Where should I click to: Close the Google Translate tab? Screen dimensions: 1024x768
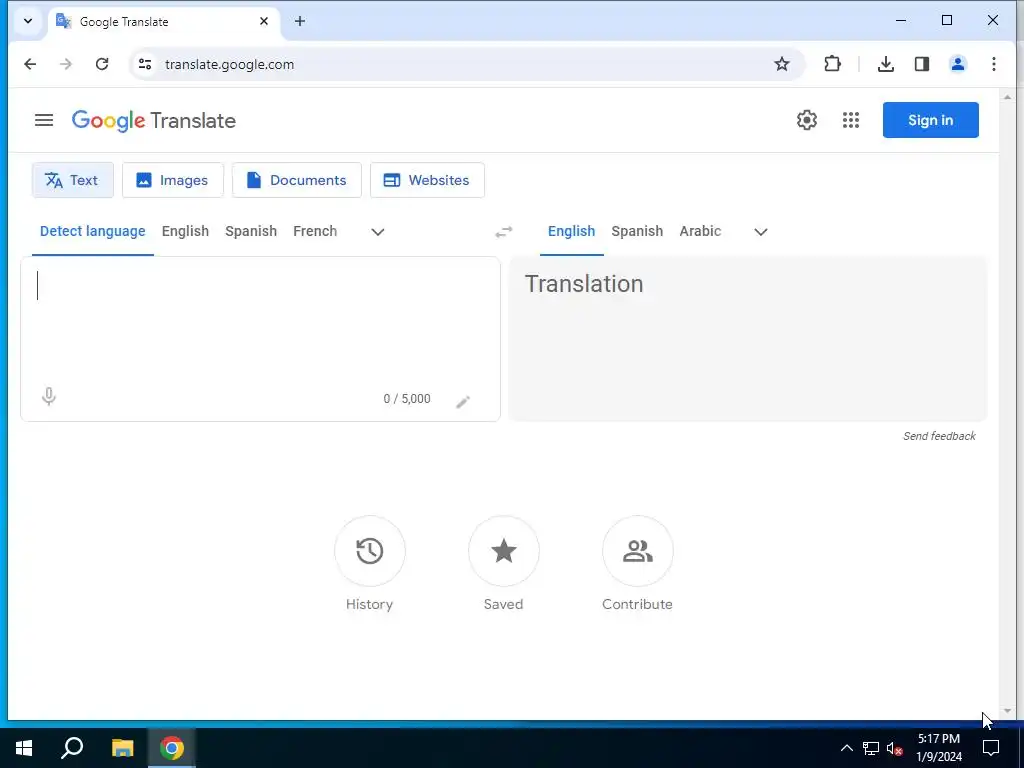(x=264, y=21)
